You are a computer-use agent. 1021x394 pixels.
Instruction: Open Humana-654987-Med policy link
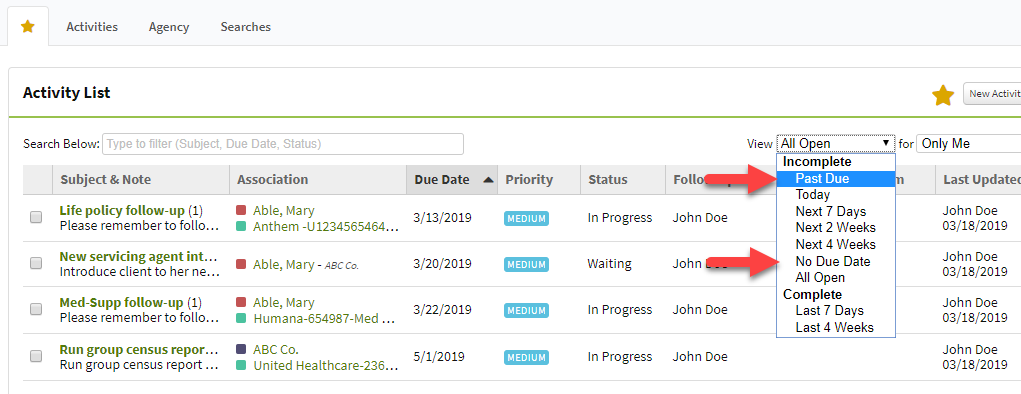tap(324, 319)
